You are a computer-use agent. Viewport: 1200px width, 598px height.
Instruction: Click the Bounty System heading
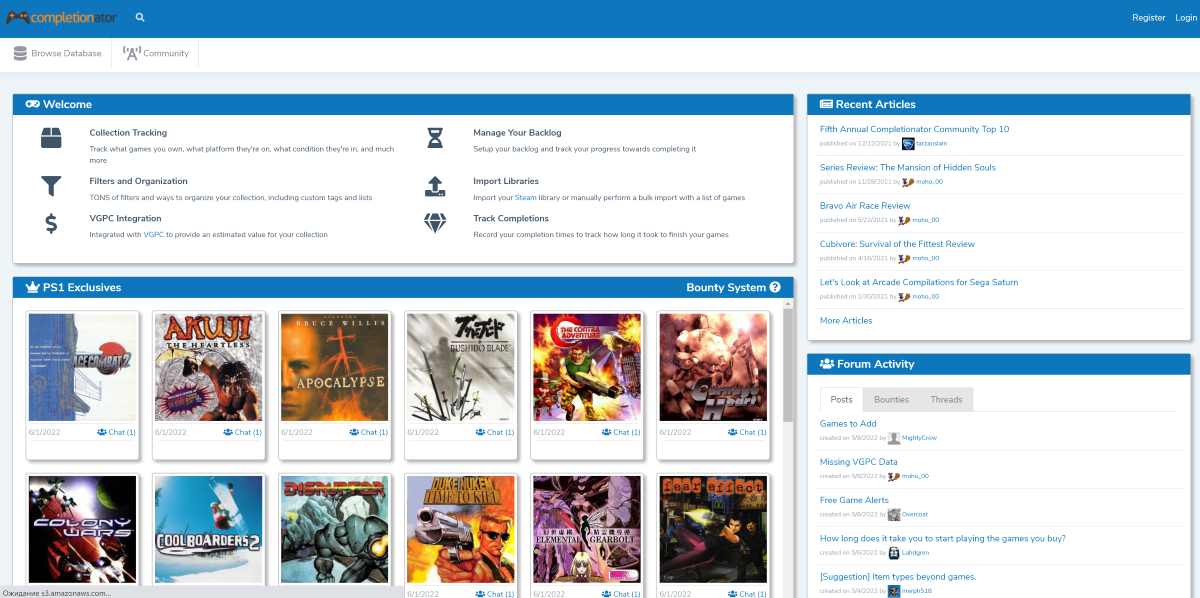[x=726, y=288]
